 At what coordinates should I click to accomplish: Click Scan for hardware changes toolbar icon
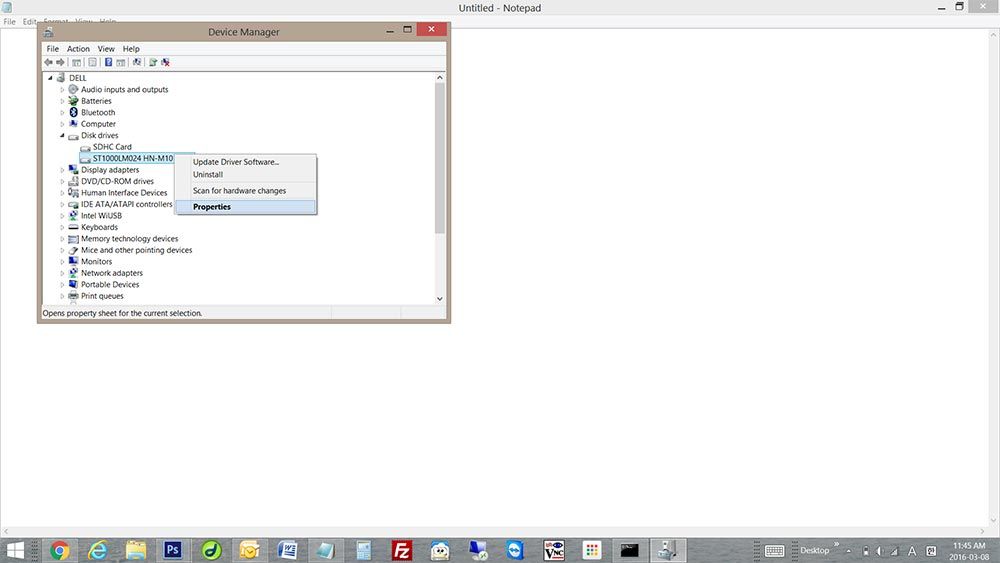(x=136, y=62)
